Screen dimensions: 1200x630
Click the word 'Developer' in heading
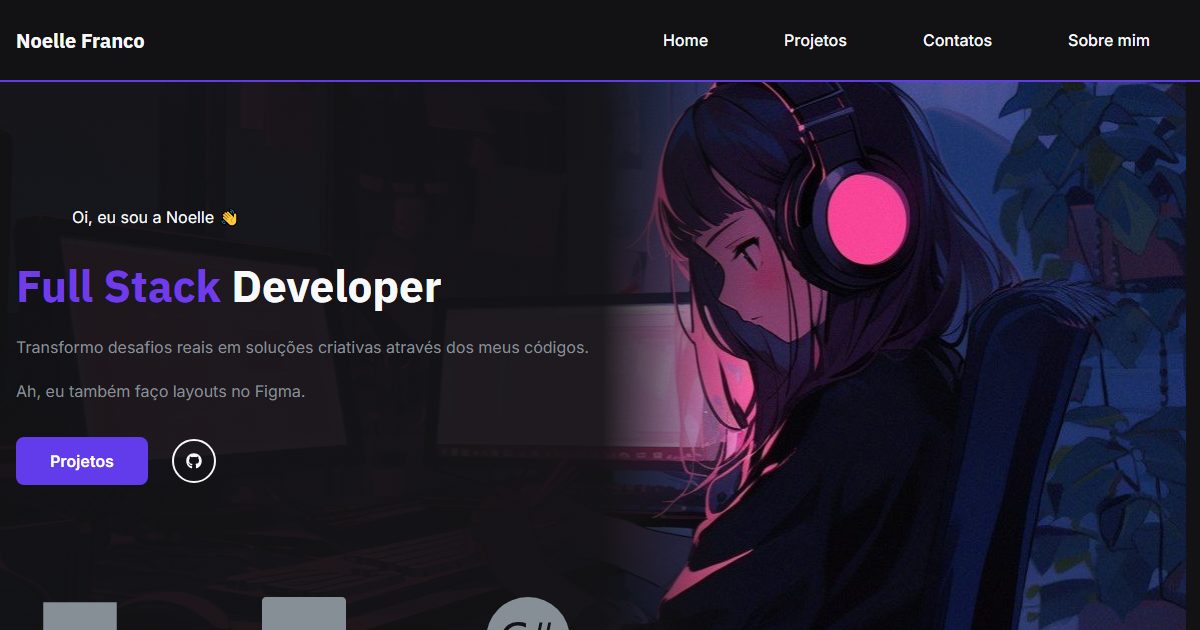[336, 287]
